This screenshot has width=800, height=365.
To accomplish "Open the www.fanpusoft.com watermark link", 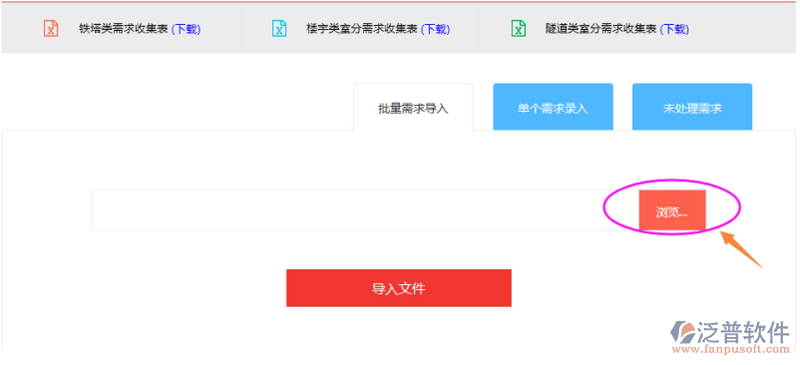I will pyautogui.click(x=731, y=350).
